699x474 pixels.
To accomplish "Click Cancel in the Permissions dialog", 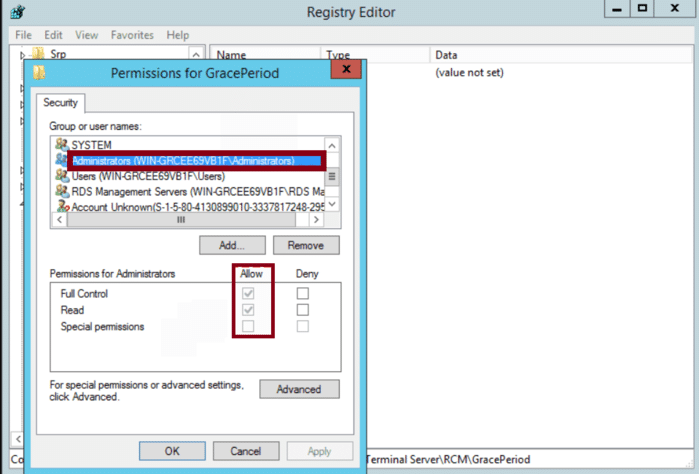I will pyautogui.click(x=246, y=451).
